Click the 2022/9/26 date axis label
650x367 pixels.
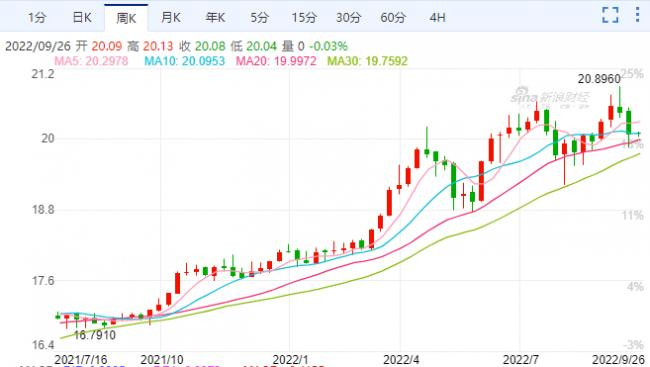coord(618,360)
